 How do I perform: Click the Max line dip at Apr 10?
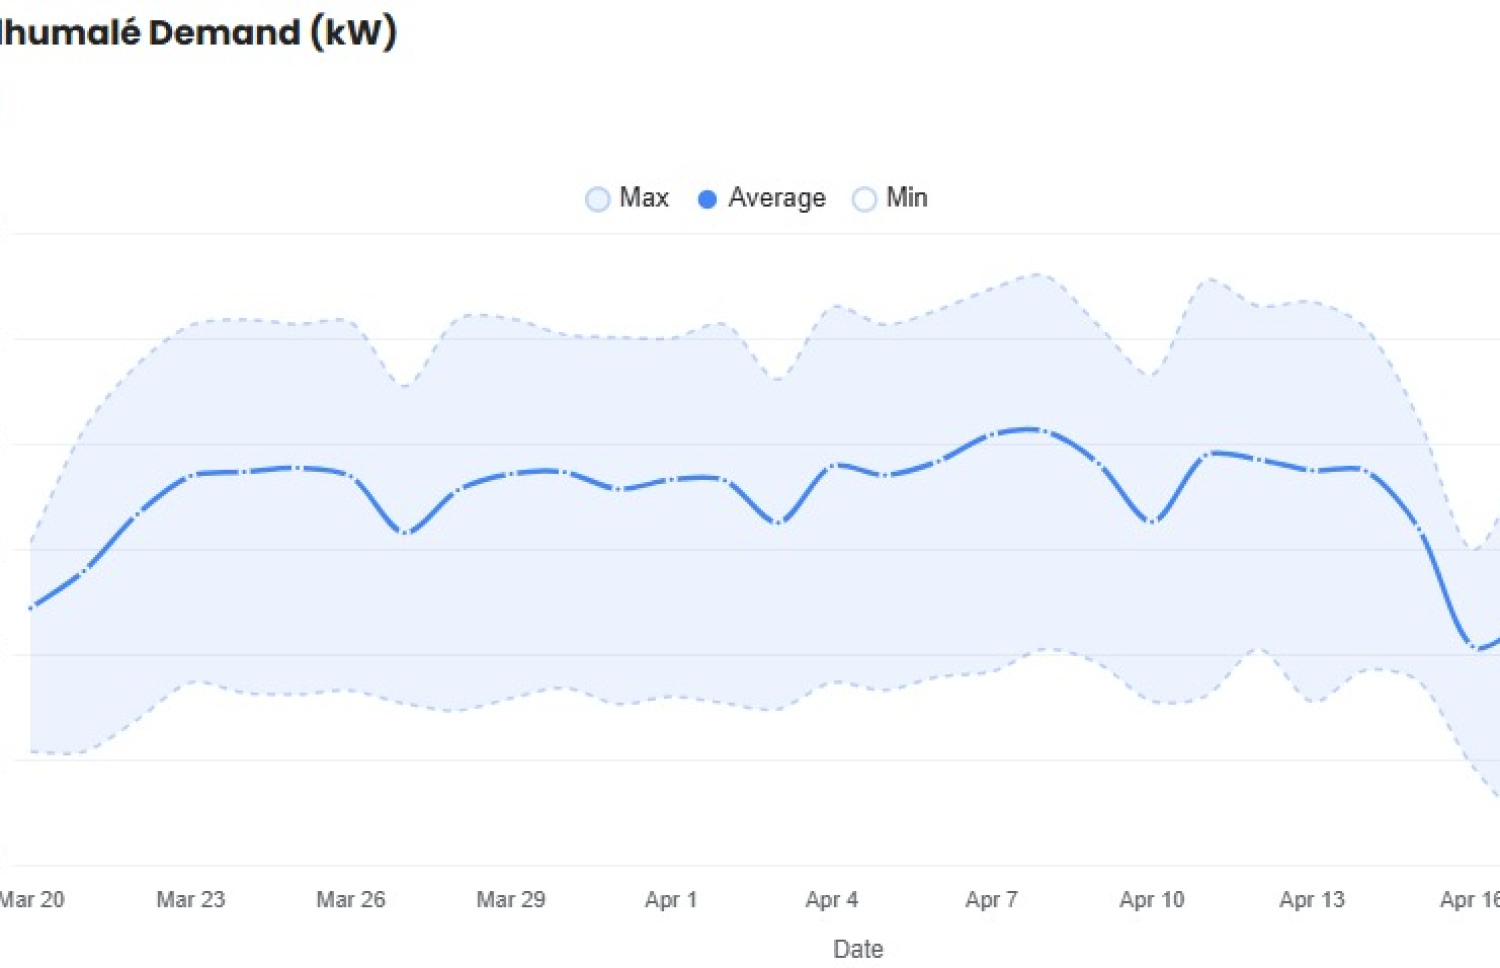pyautogui.click(x=1152, y=376)
